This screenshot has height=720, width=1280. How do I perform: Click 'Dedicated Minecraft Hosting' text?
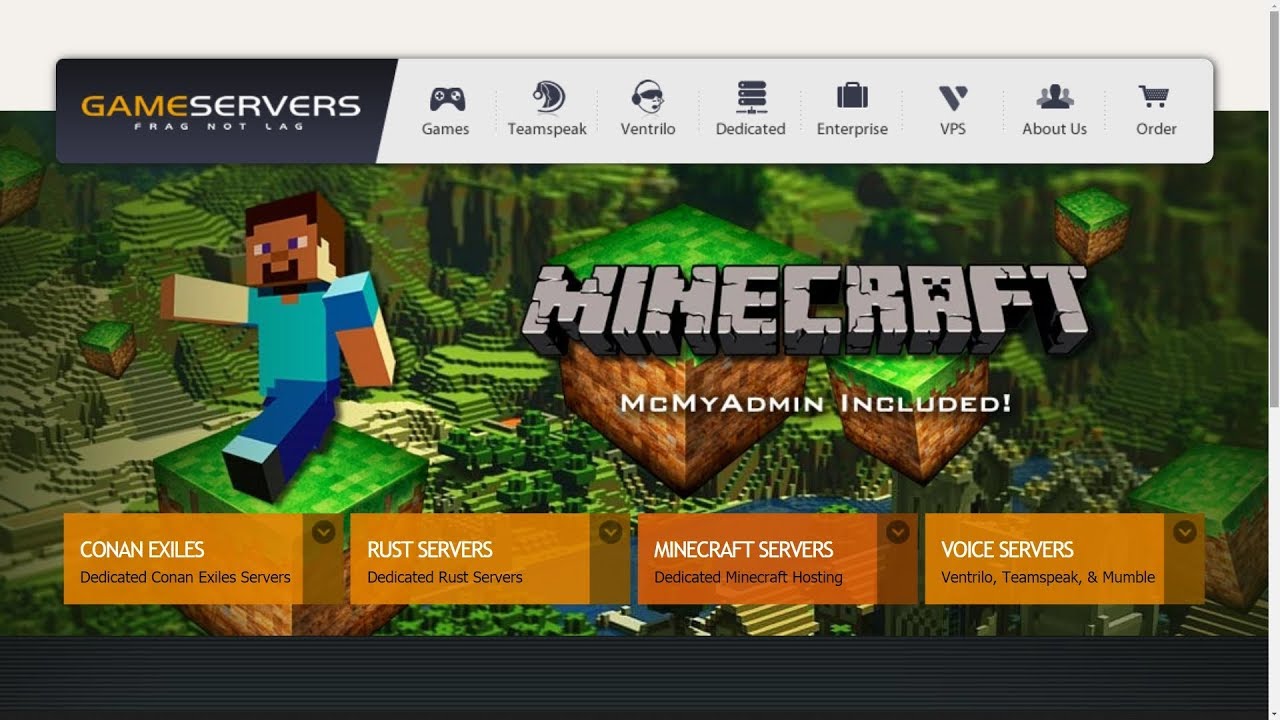[748, 577]
